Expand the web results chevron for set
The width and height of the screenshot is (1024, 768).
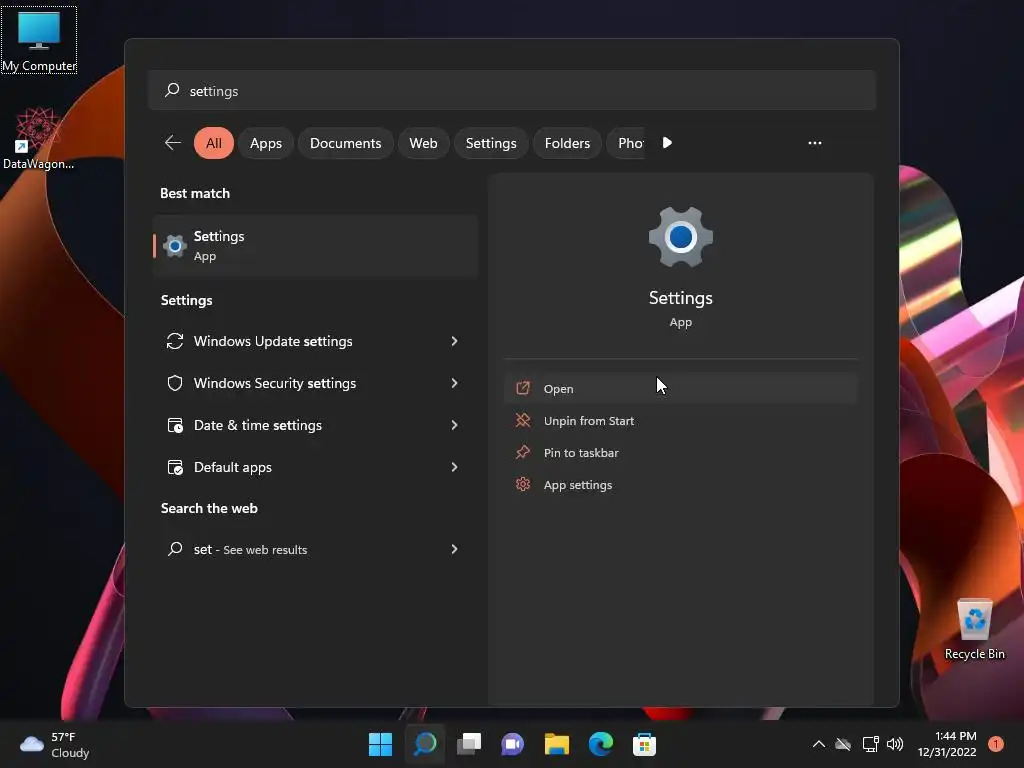(x=455, y=549)
